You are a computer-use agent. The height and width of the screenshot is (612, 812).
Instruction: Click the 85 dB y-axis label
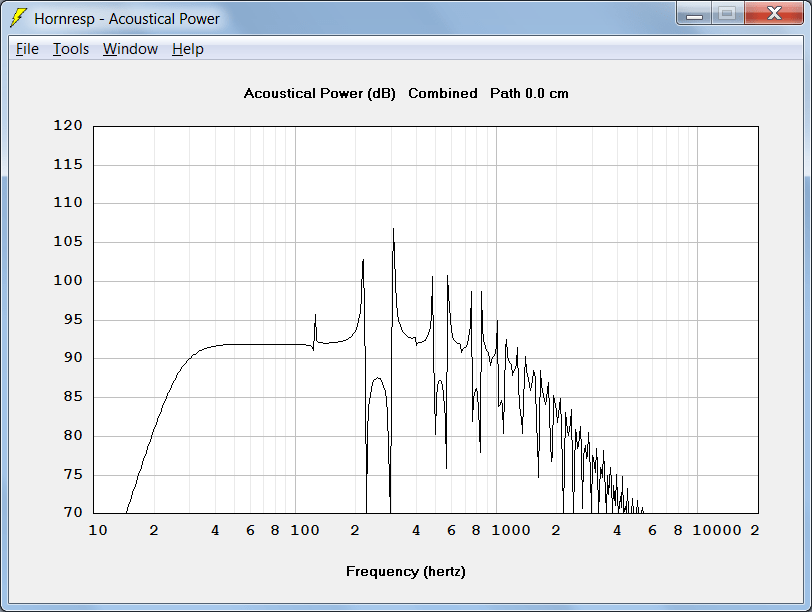(x=73, y=396)
